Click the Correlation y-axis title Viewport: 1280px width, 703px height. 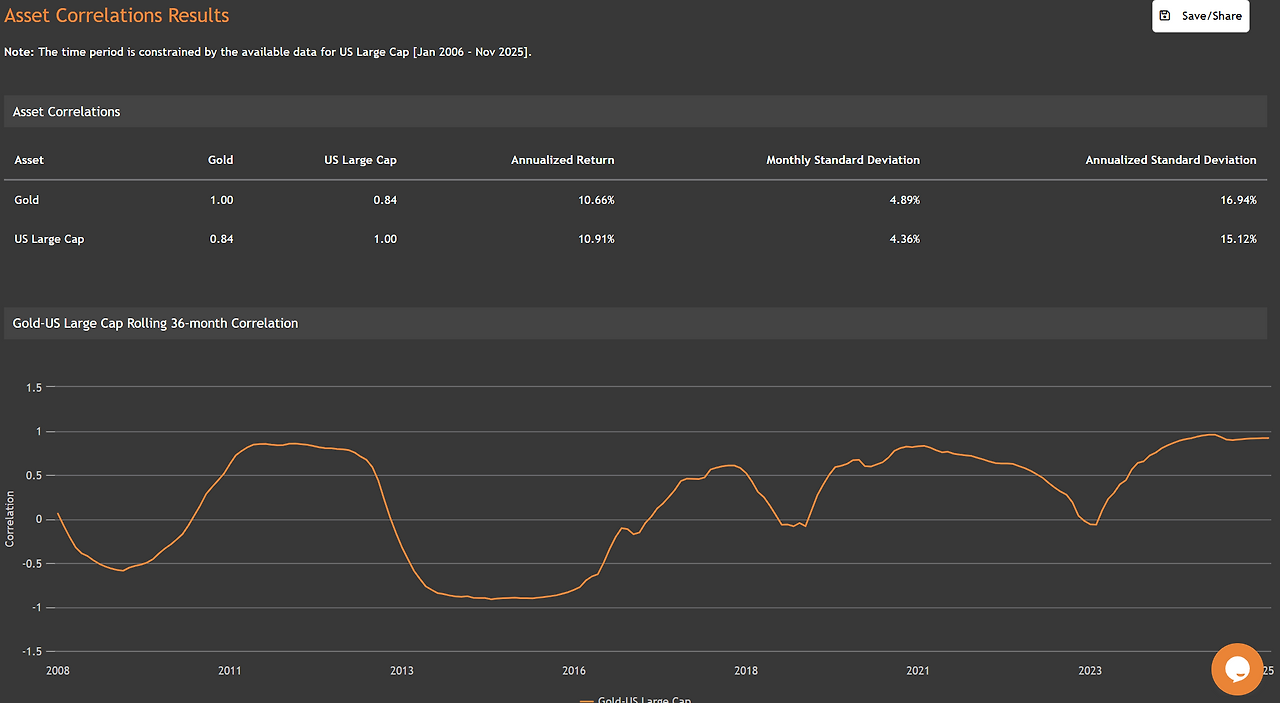10,518
